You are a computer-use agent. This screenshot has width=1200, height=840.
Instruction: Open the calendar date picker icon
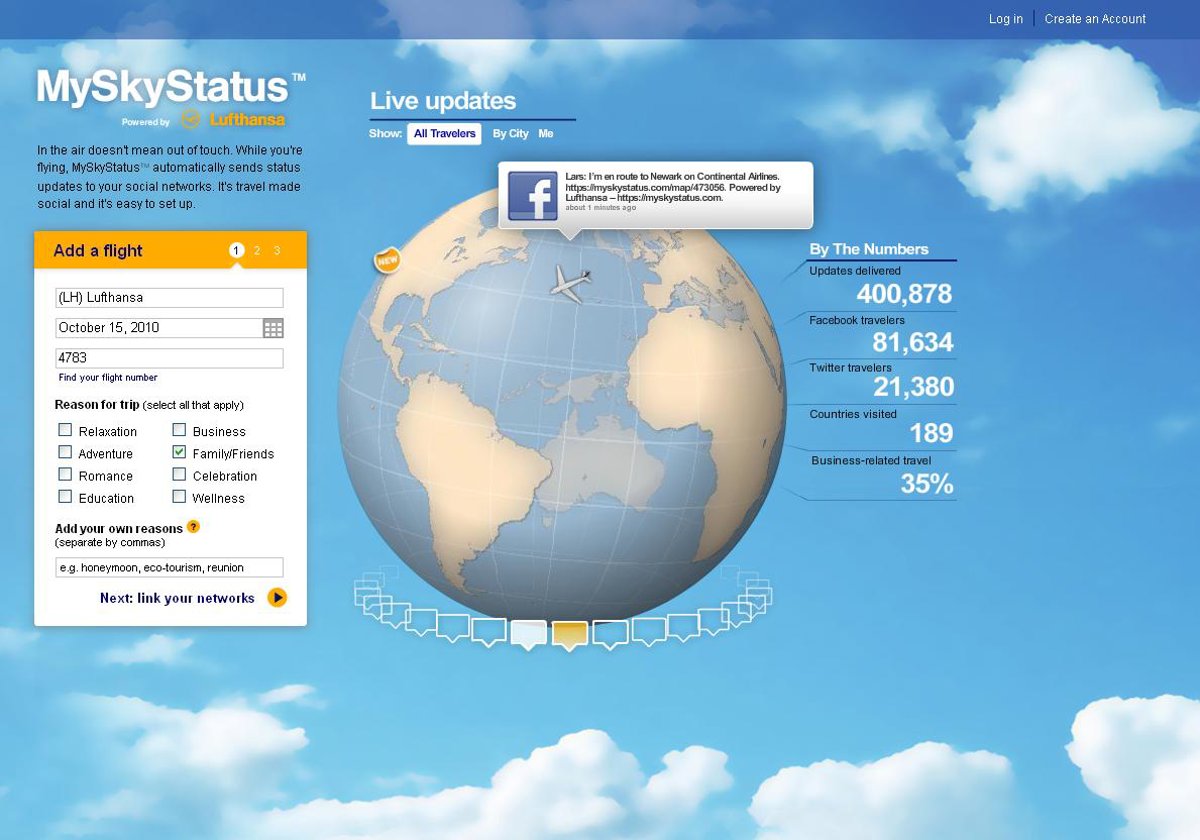coord(273,328)
